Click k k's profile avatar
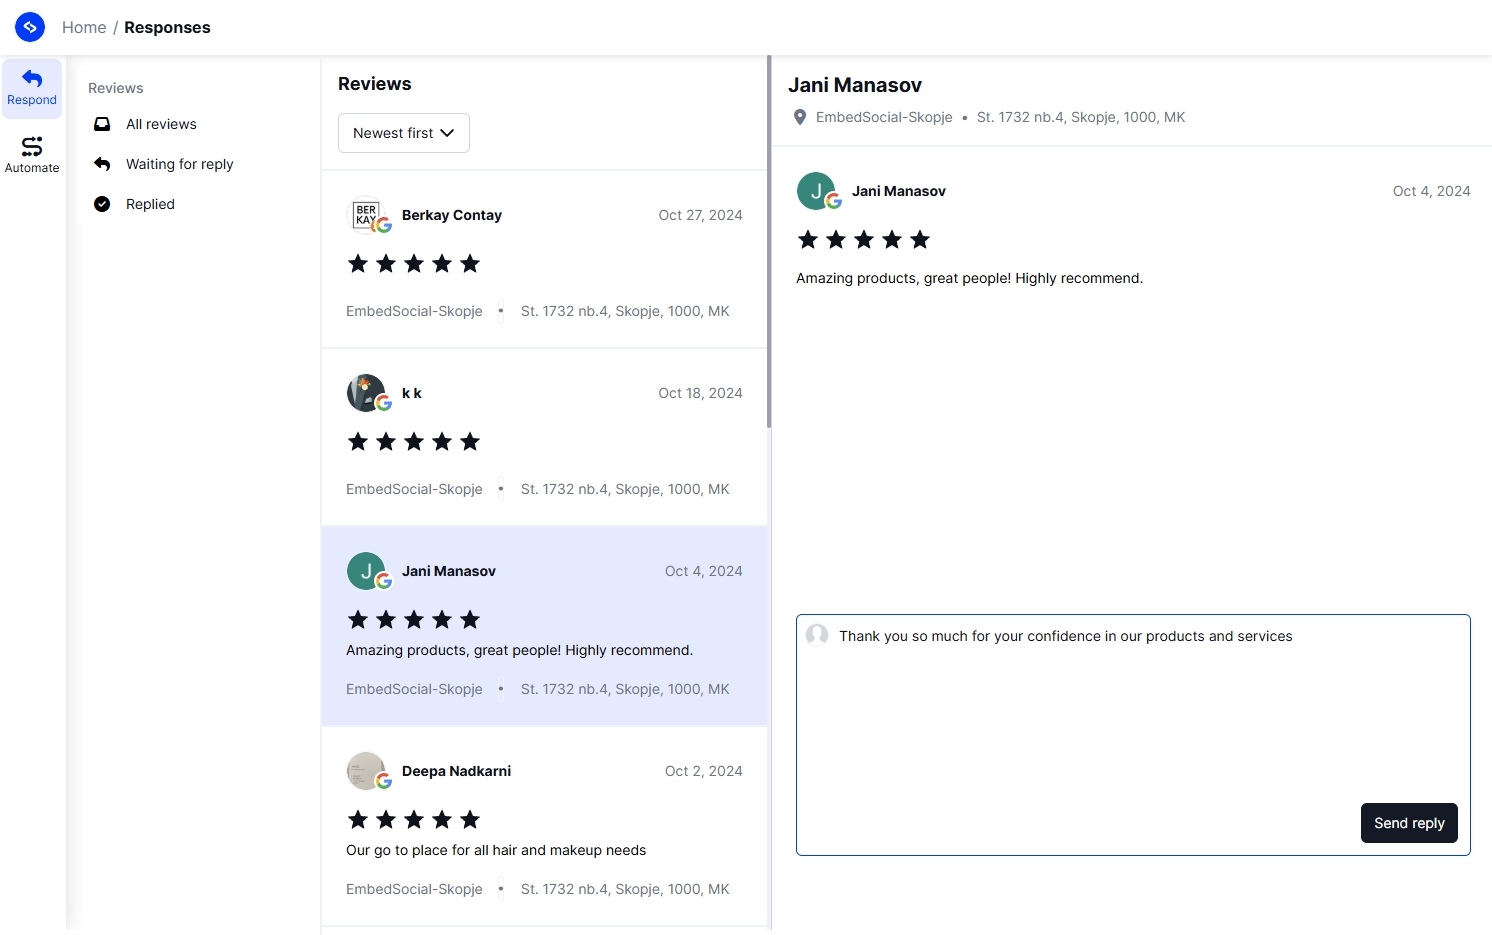Image resolution: width=1492 pixels, height=935 pixels. [x=367, y=392]
